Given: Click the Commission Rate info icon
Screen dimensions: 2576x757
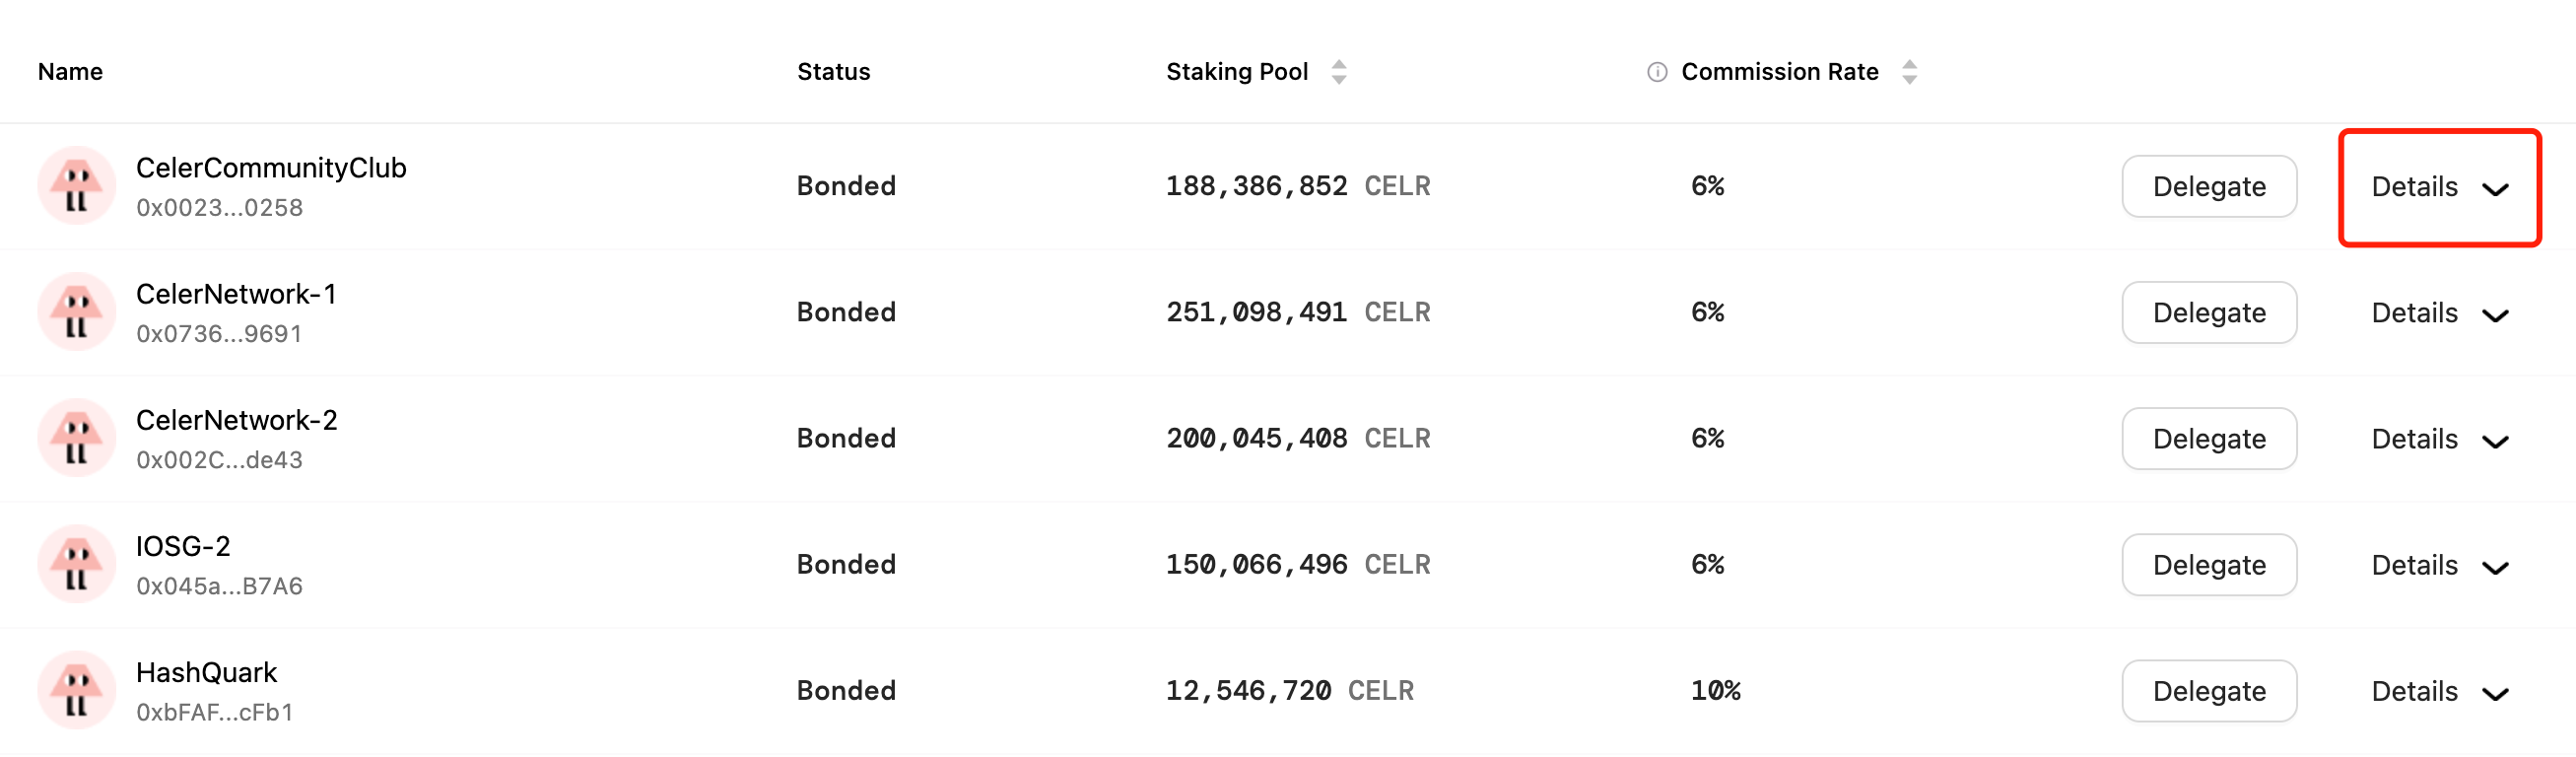Looking at the screenshot, I should (x=1657, y=72).
